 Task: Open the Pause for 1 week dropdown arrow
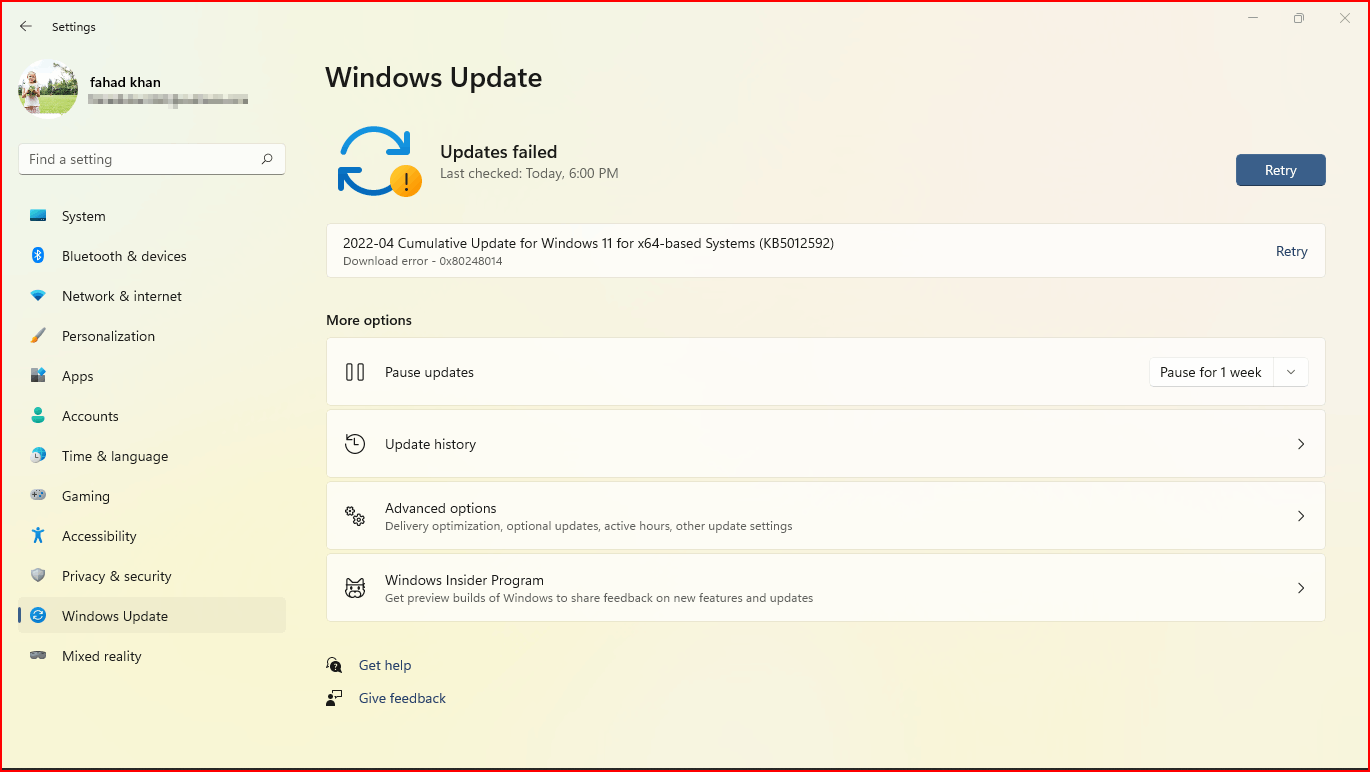point(1290,371)
